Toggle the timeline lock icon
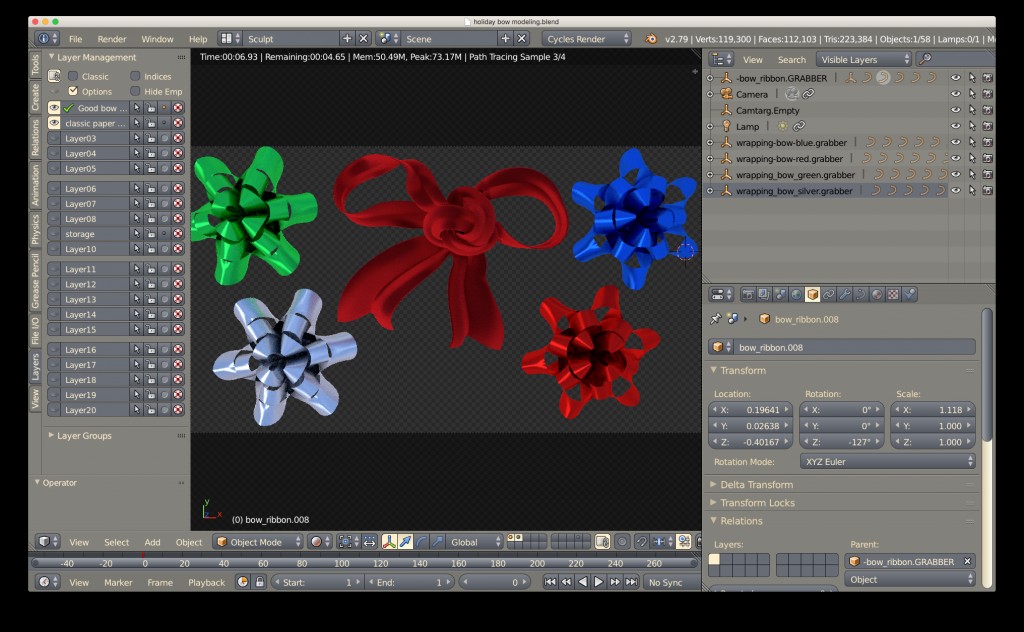 pos(259,582)
